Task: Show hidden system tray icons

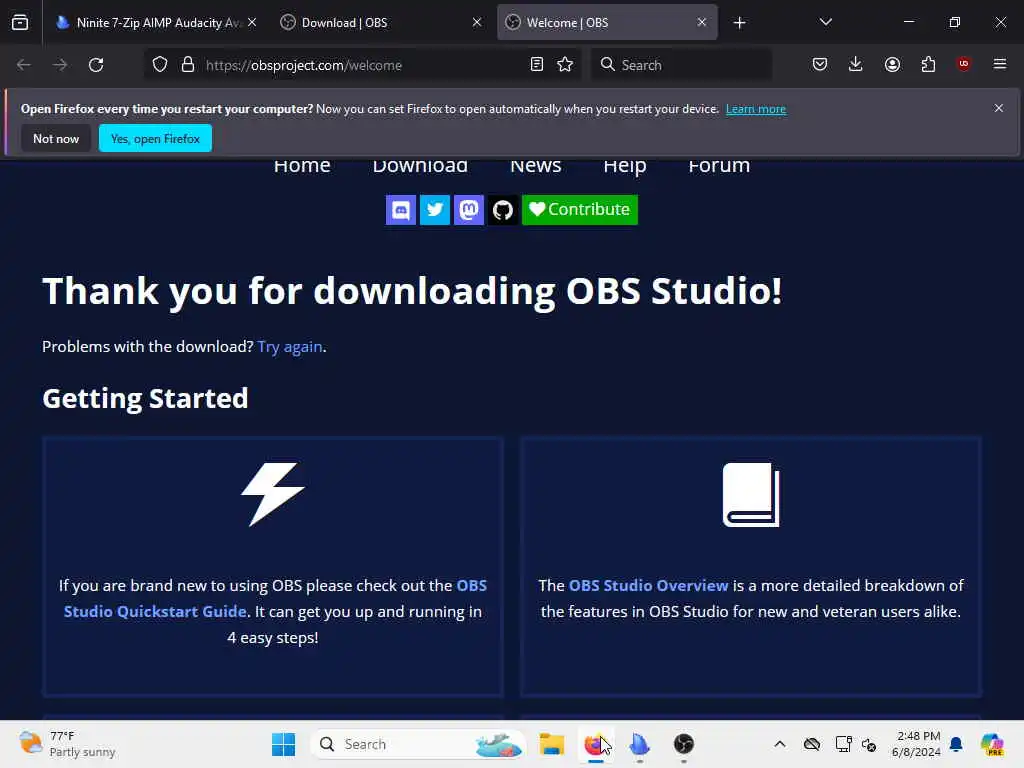Action: 780,744
